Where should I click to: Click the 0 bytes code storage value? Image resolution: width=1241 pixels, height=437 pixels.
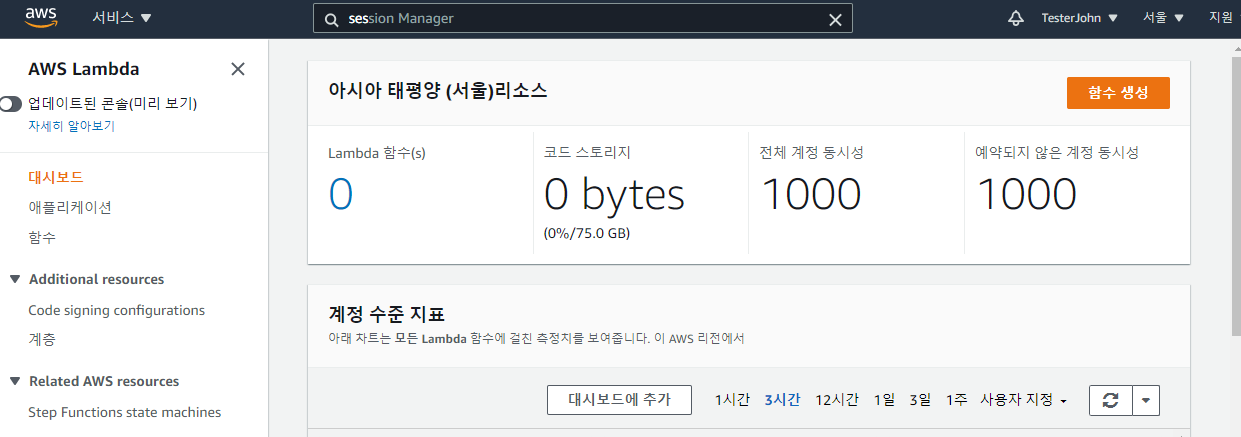coord(614,194)
